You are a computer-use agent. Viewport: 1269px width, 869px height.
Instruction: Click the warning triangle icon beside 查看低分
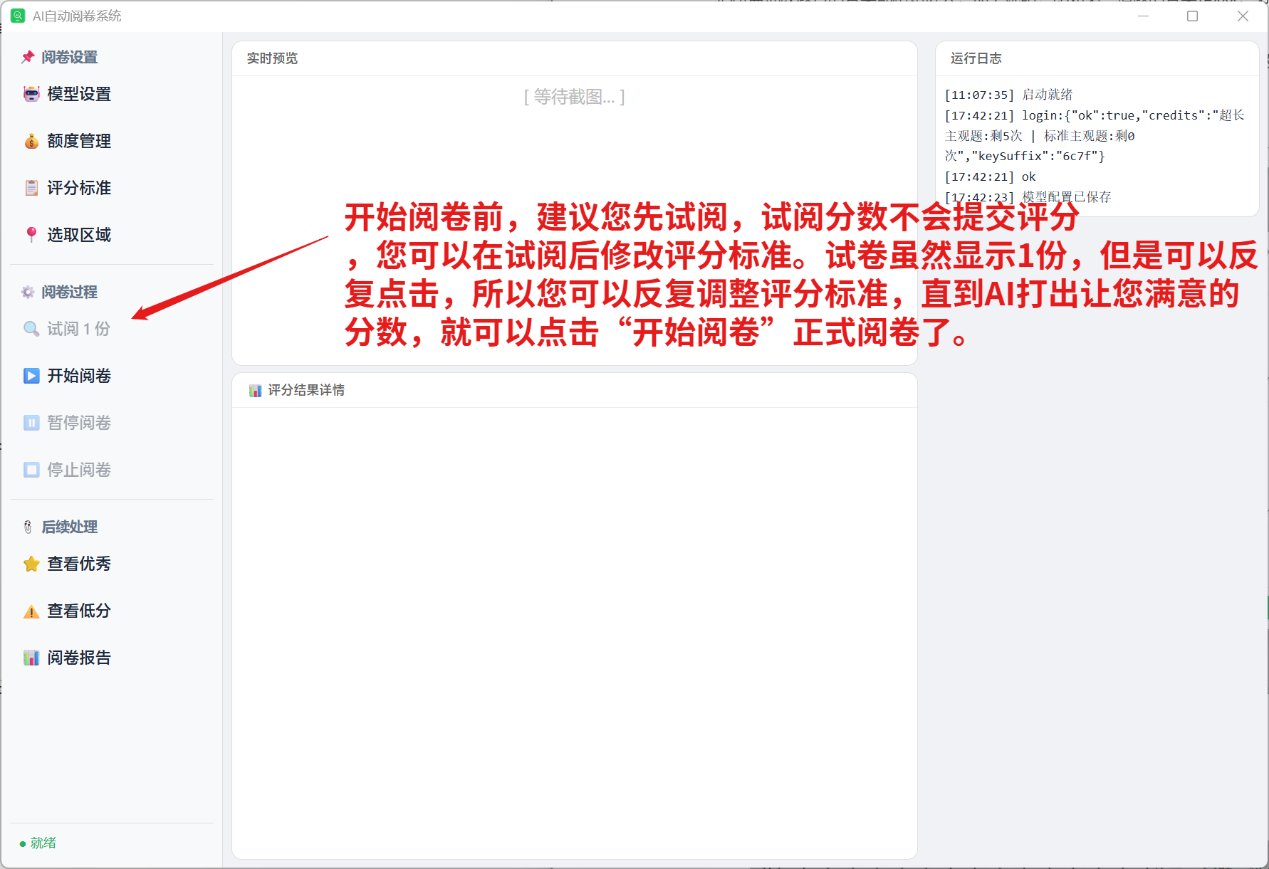[31, 611]
